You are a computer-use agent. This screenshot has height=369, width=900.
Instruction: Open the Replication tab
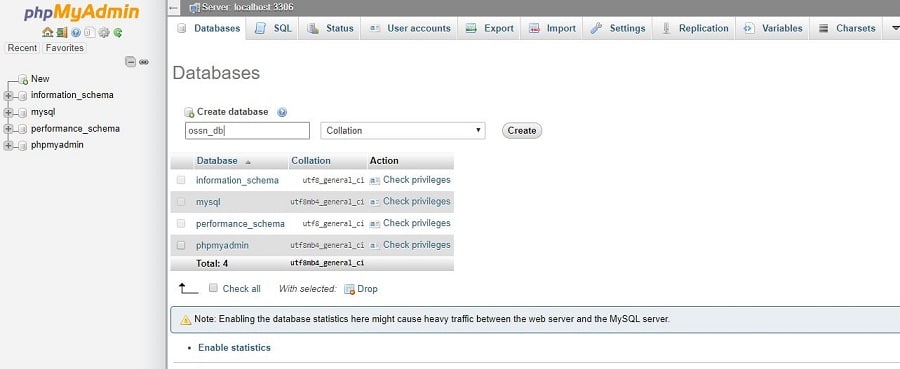click(x=695, y=28)
